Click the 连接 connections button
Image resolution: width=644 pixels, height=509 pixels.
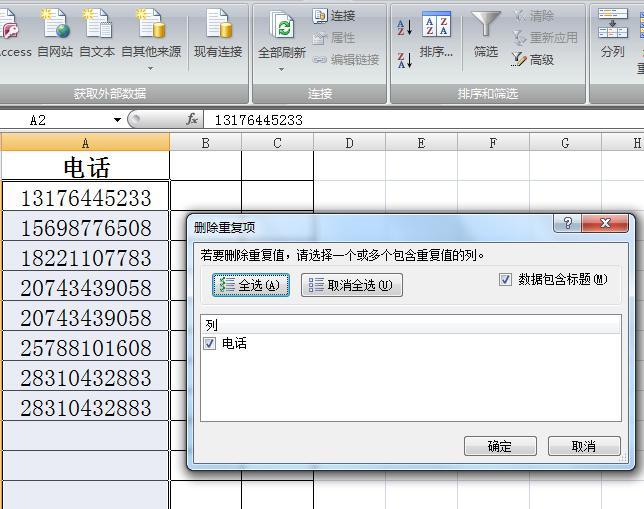(x=334, y=16)
